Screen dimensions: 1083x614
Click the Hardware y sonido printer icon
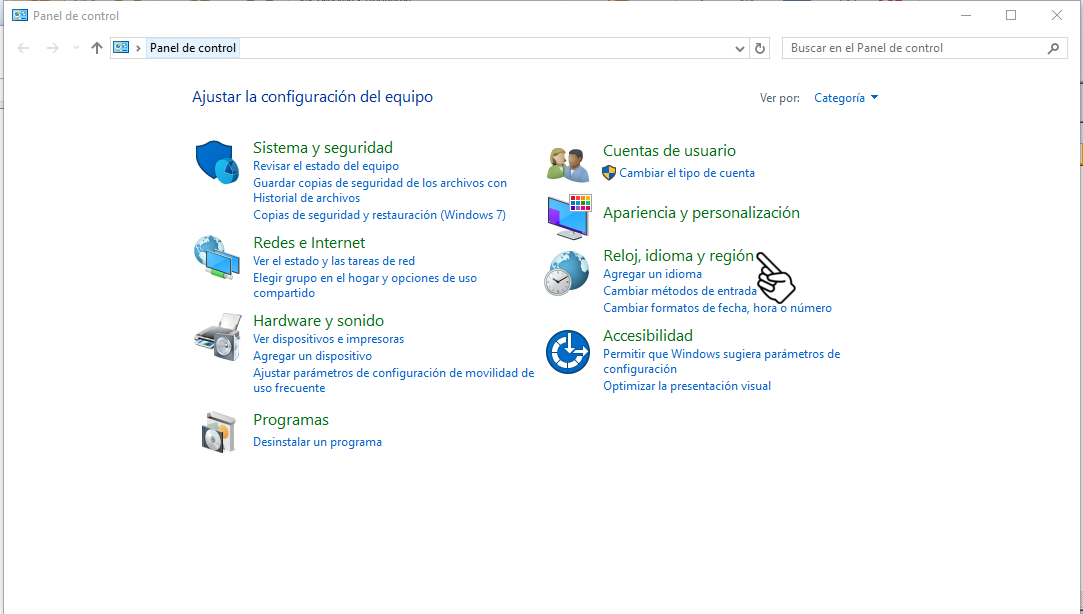[216, 336]
